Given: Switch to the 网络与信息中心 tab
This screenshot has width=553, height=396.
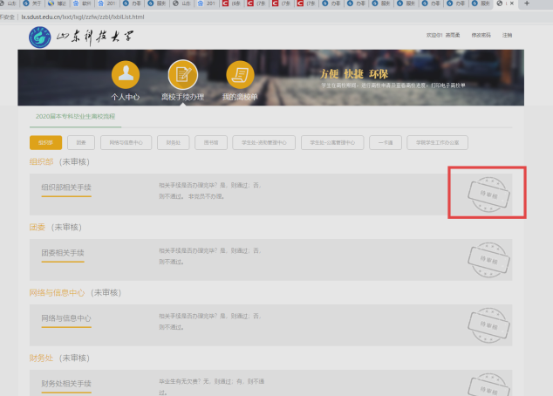Looking at the screenshot, I should click(126, 142).
